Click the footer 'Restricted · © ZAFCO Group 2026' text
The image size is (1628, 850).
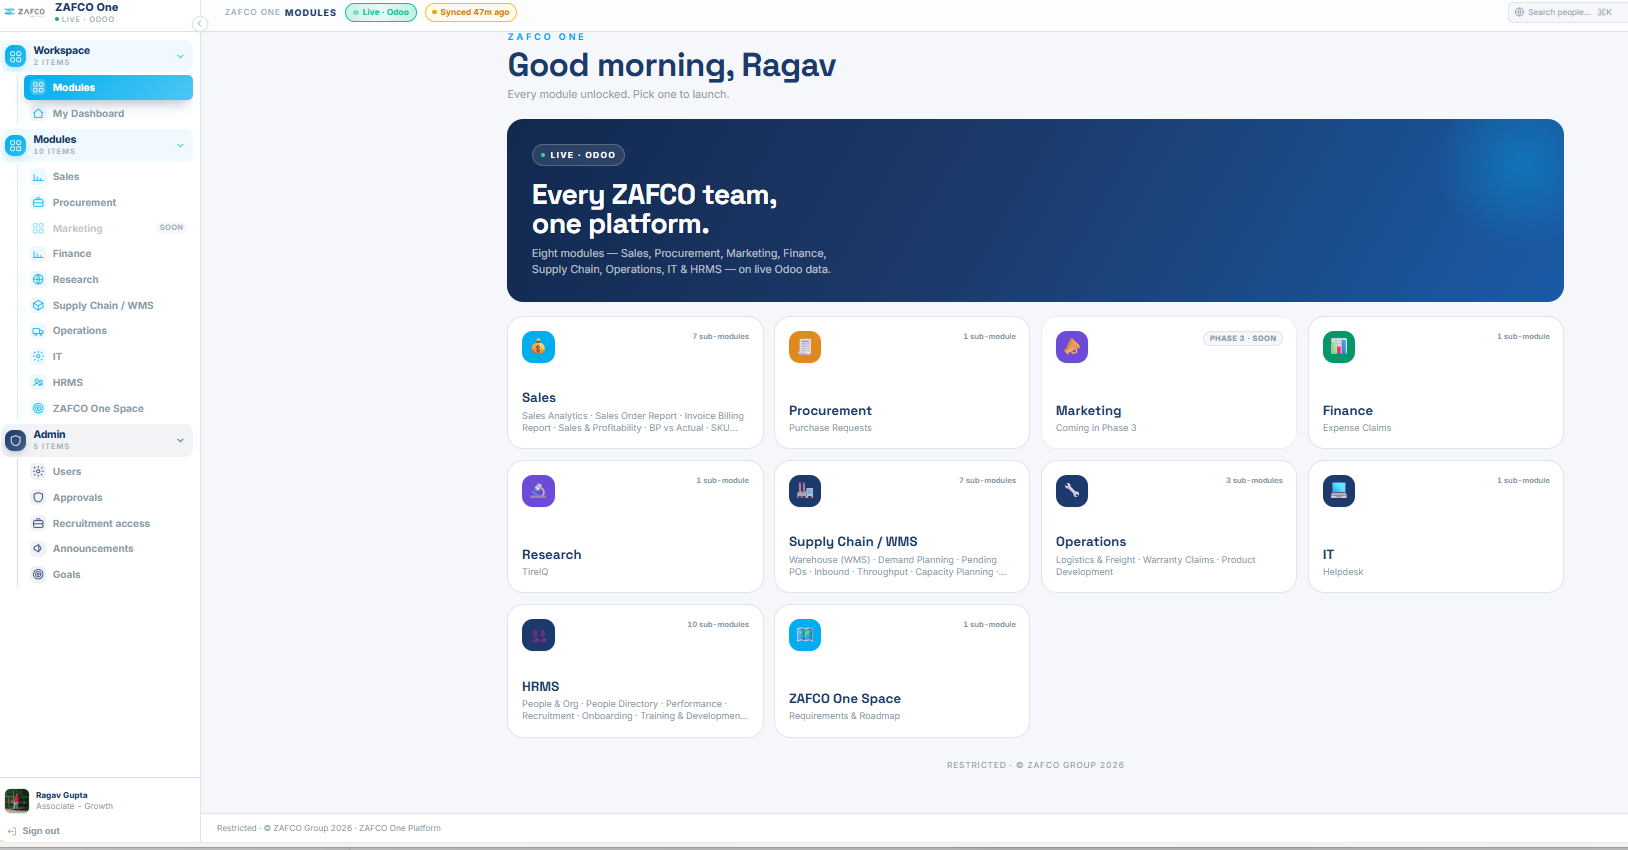click(x=329, y=828)
